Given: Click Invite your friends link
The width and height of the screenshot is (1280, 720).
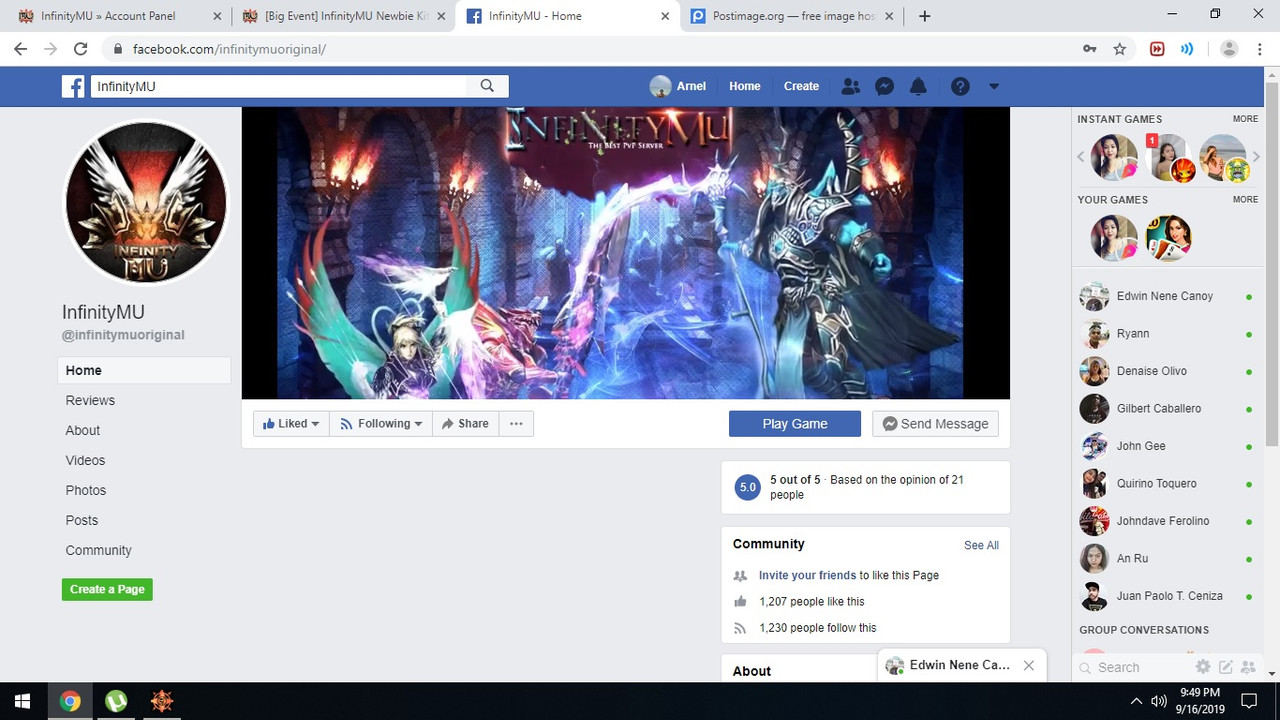Looking at the screenshot, I should 807,575.
